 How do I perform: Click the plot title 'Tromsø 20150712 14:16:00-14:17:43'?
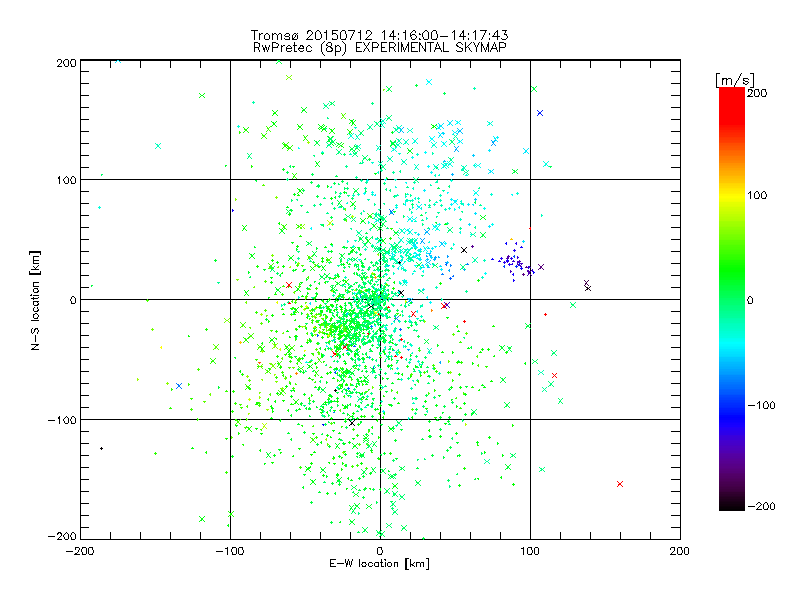click(x=380, y=35)
